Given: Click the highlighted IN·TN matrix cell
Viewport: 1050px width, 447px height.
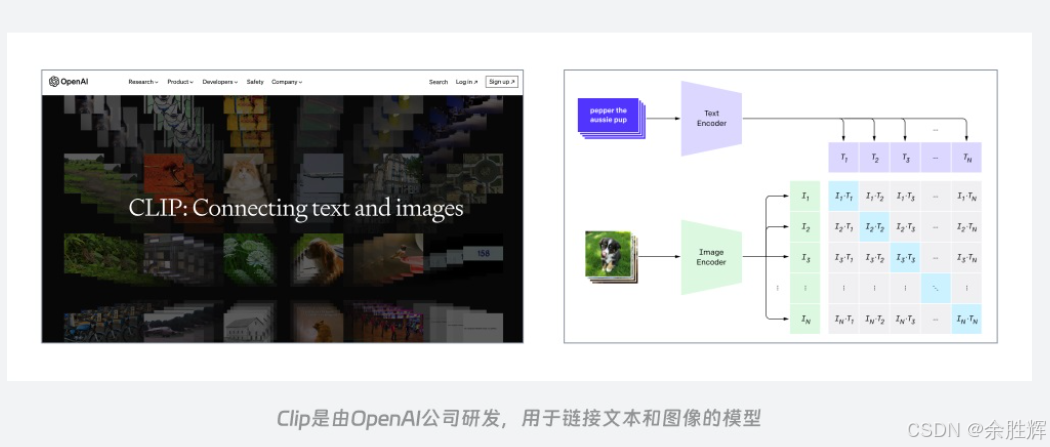Looking at the screenshot, I should click(x=966, y=319).
